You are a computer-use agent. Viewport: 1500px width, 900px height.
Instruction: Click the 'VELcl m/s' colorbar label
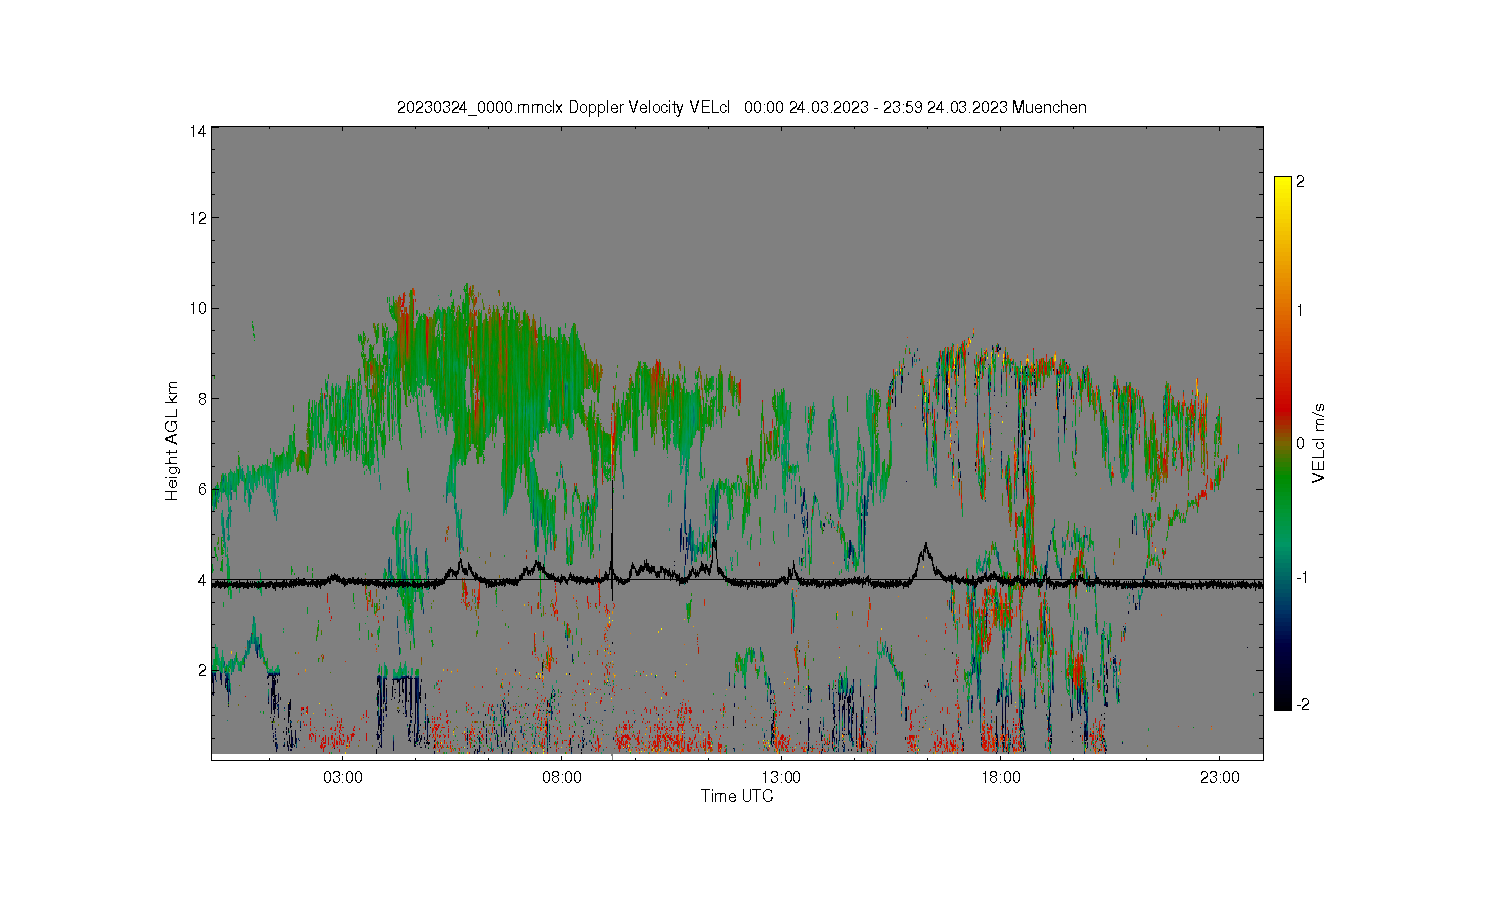click(x=1319, y=443)
